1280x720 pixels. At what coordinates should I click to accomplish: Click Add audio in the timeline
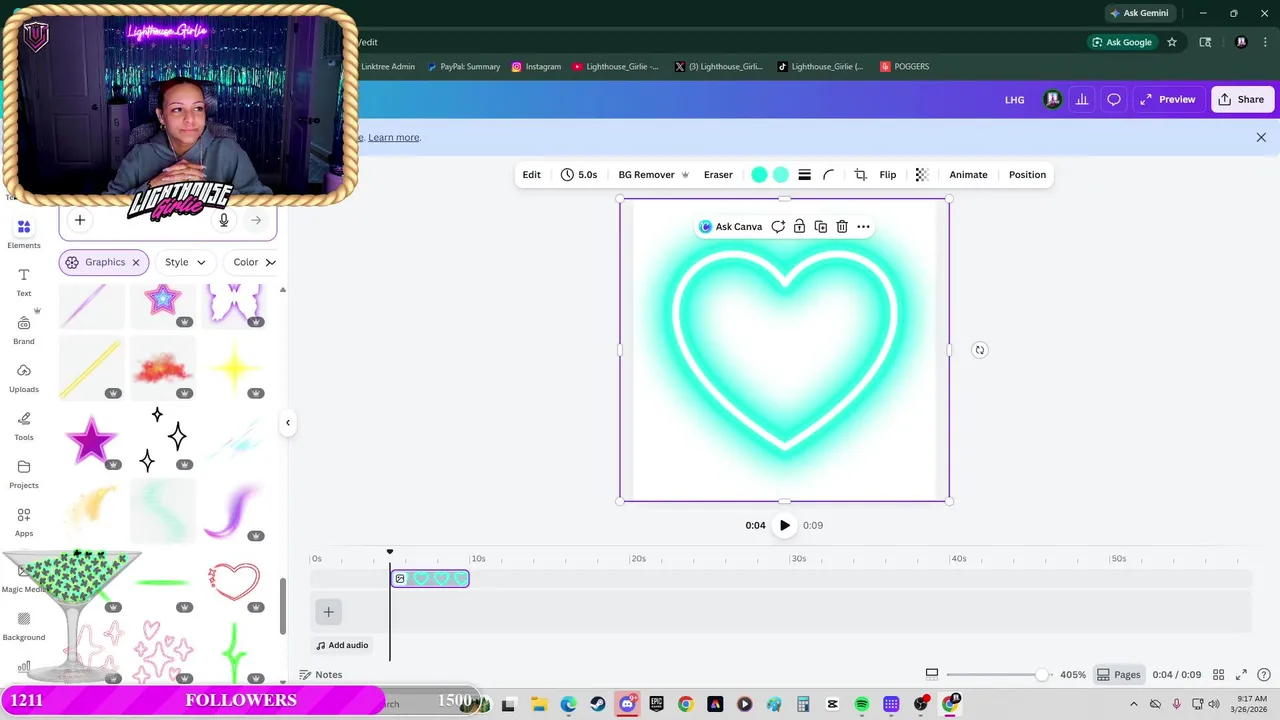click(x=342, y=645)
